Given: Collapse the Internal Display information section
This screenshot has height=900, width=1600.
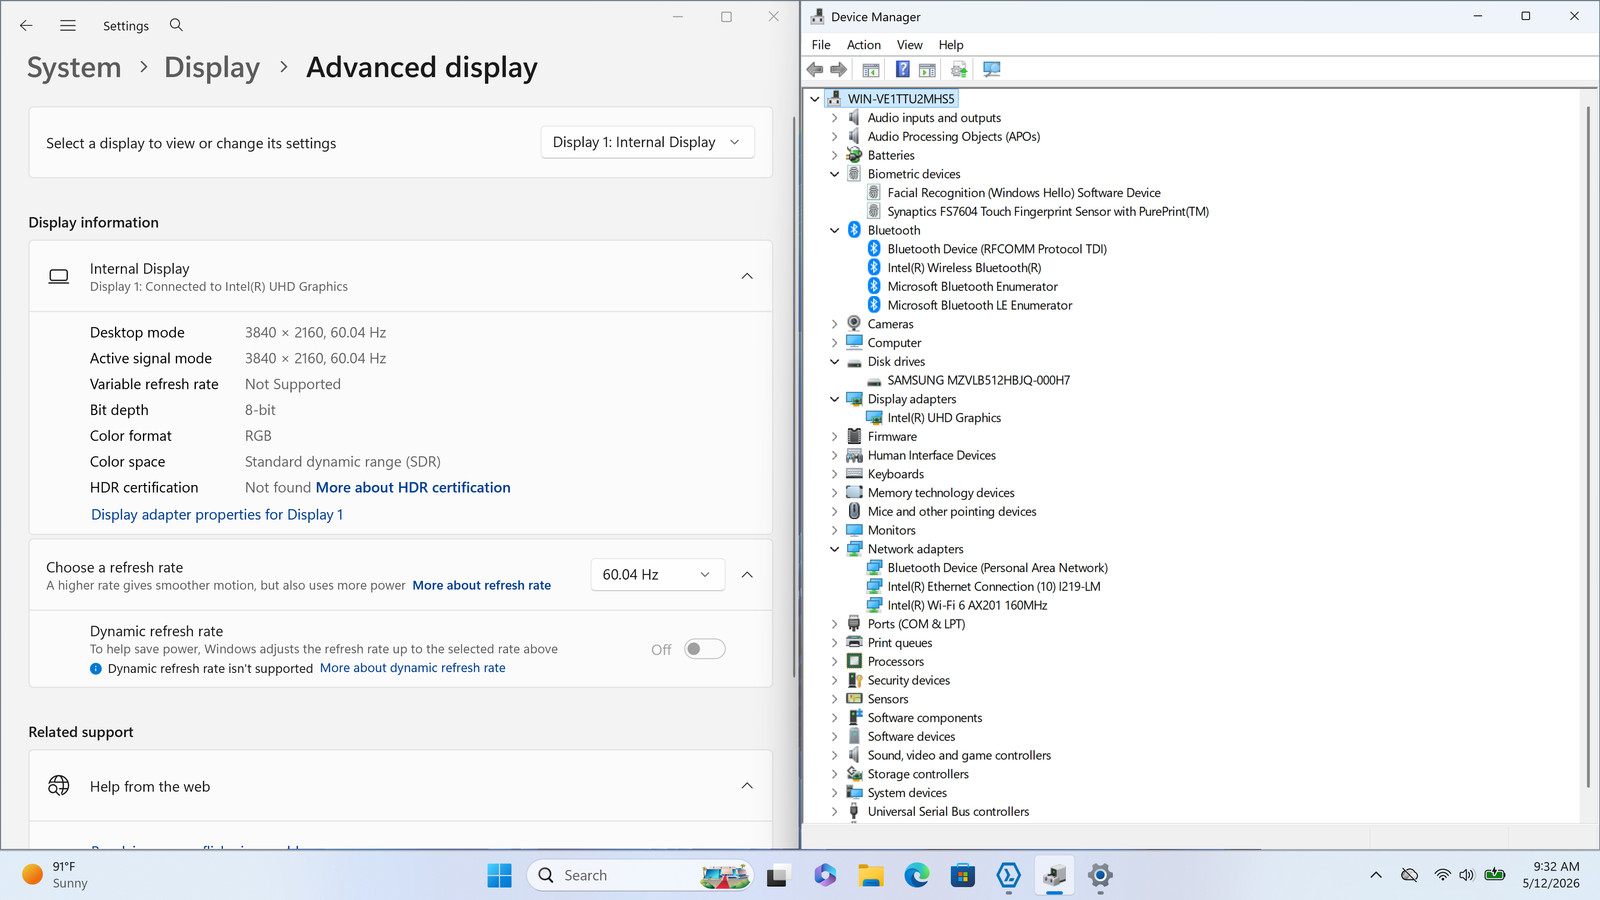Looking at the screenshot, I should click(x=747, y=276).
